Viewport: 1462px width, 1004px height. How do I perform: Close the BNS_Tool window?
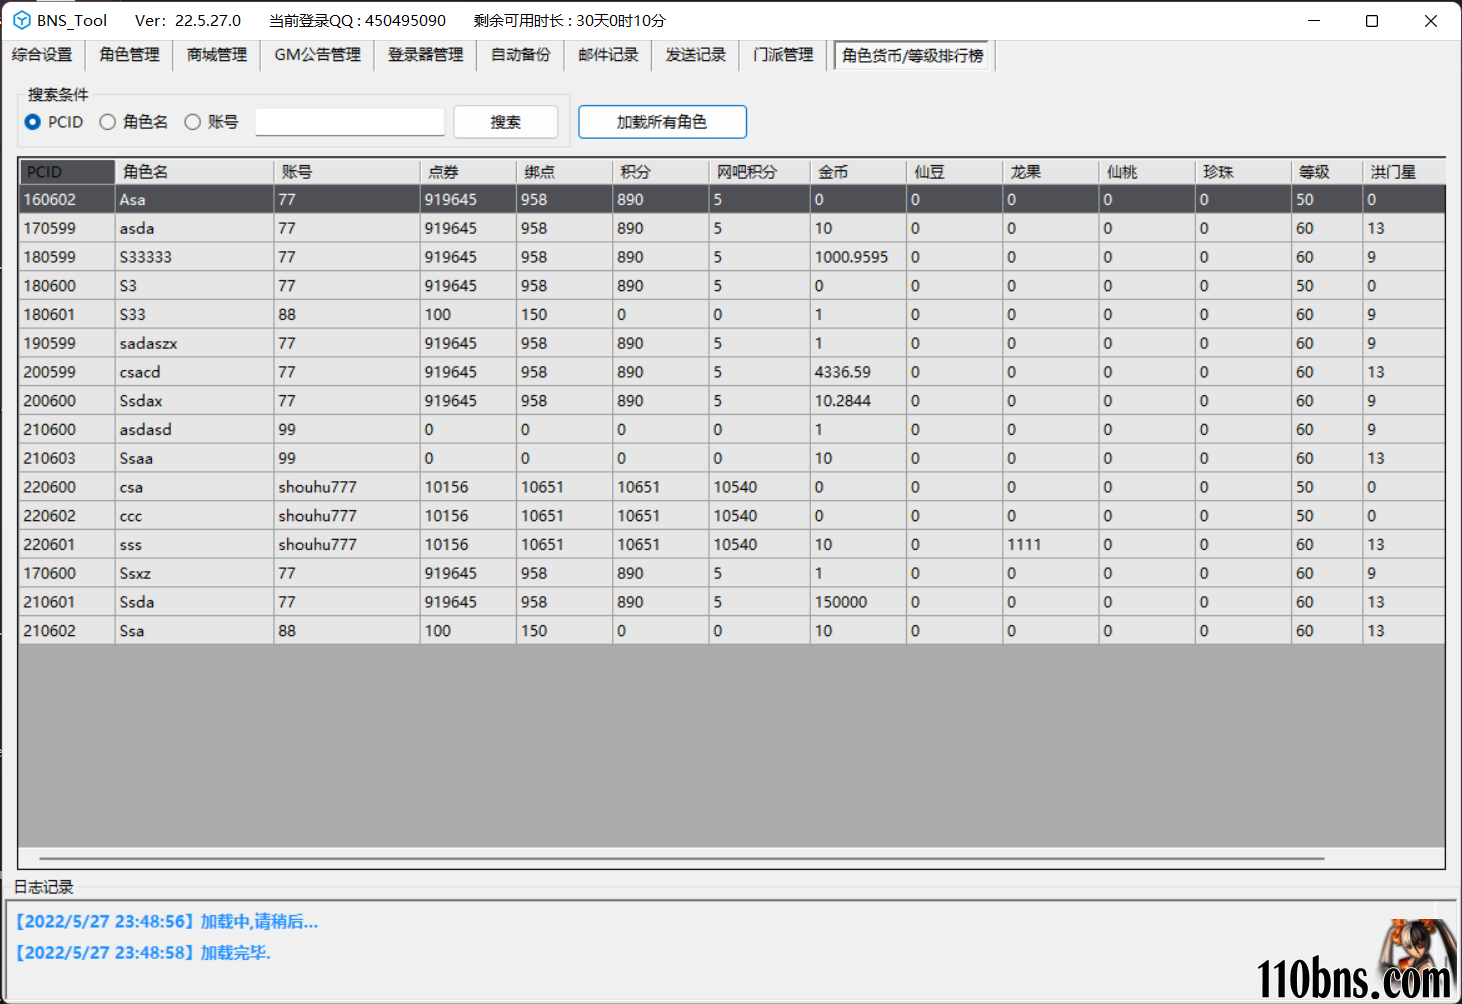1431,21
